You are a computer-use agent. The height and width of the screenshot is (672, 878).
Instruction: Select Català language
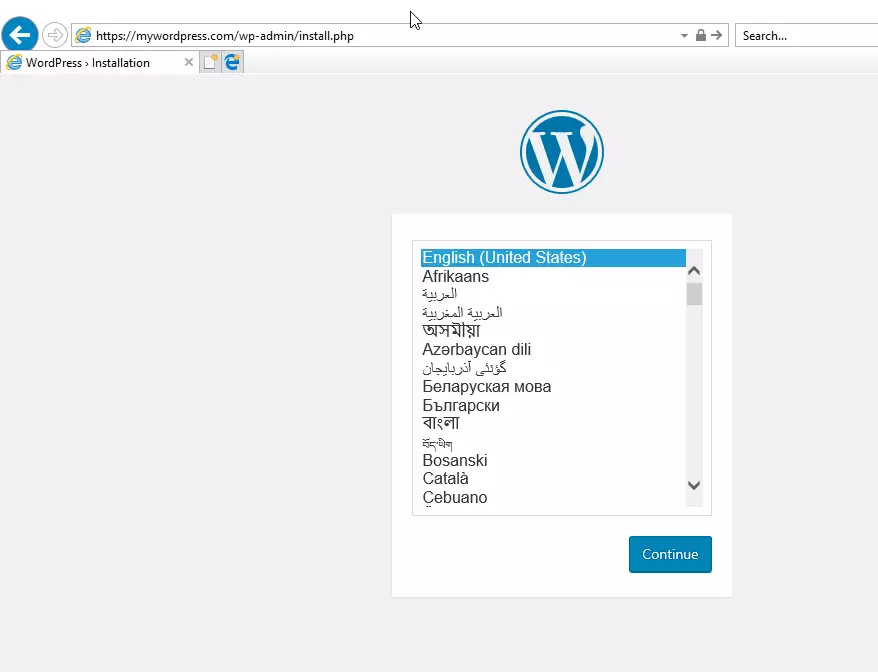pyautogui.click(x=553, y=479)
